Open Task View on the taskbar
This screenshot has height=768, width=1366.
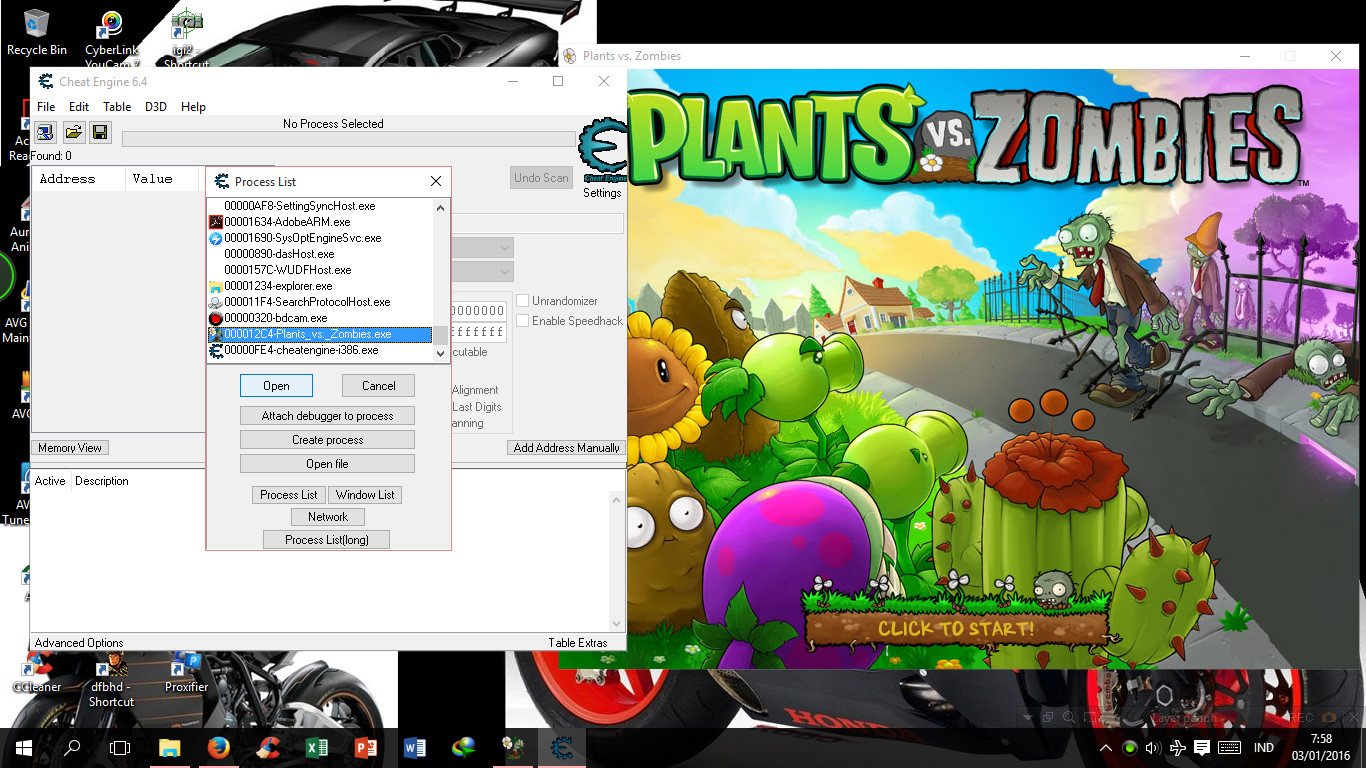click(120, 747)
